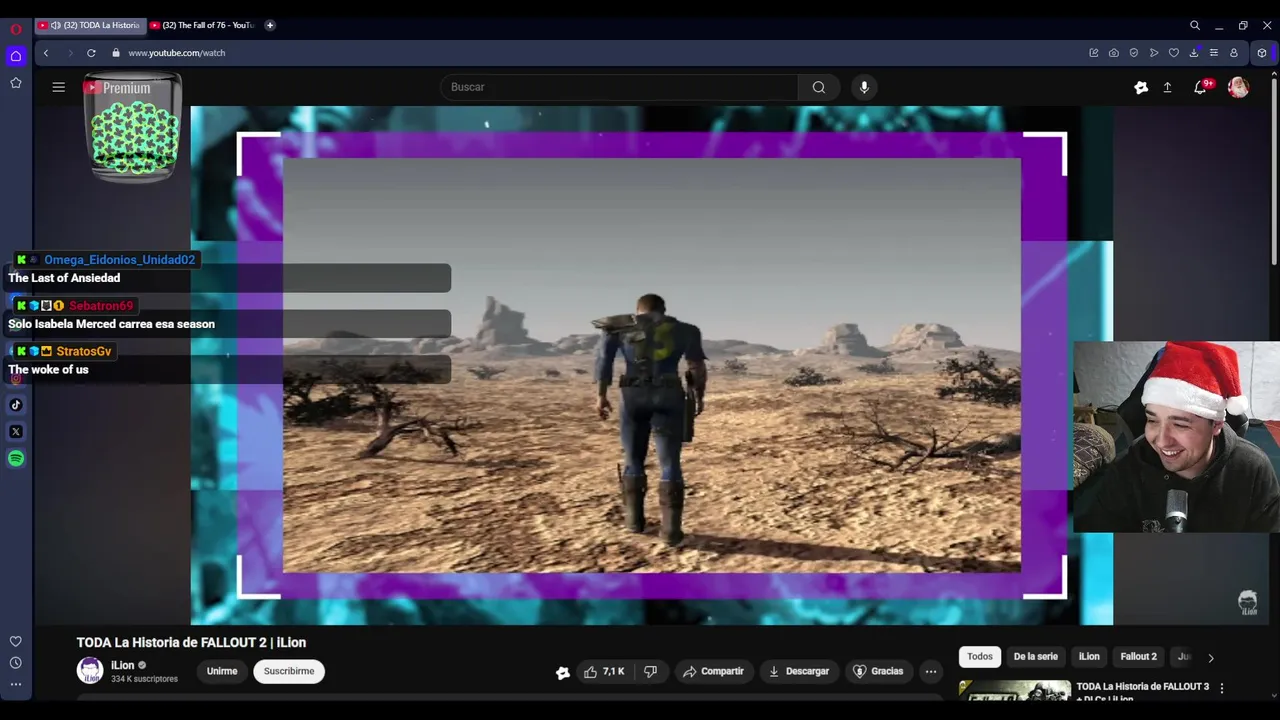The height and width of the screenshot is (720, 1280).
Task: Click chat username StratosGv
Action: 84,352
